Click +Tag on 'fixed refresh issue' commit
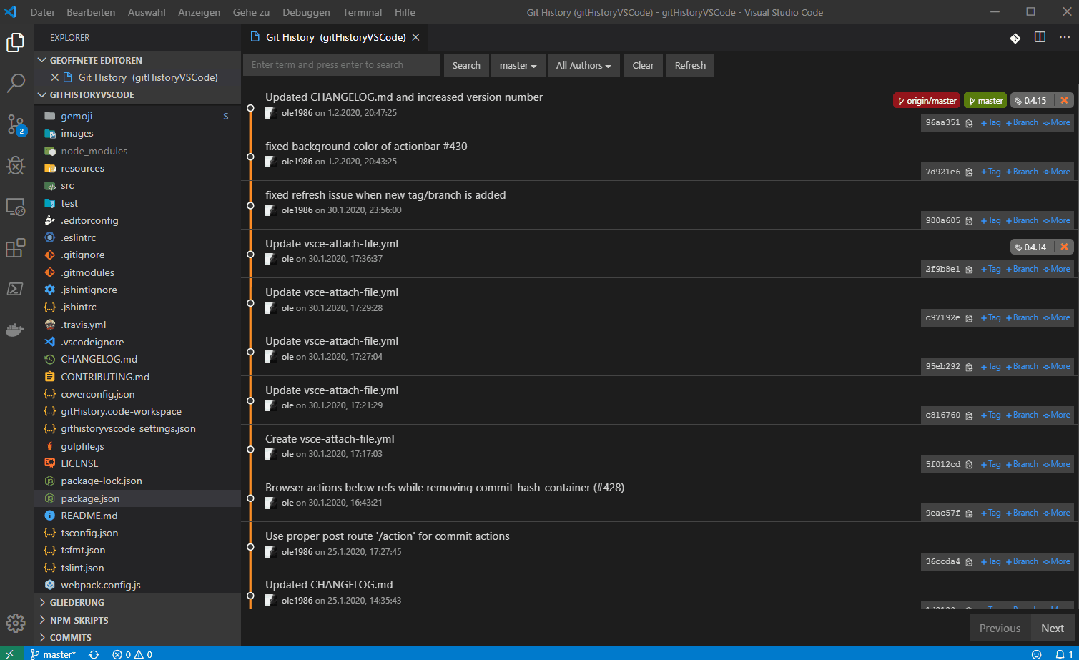Screen dimensions: 1079x660 pos(990,220)
